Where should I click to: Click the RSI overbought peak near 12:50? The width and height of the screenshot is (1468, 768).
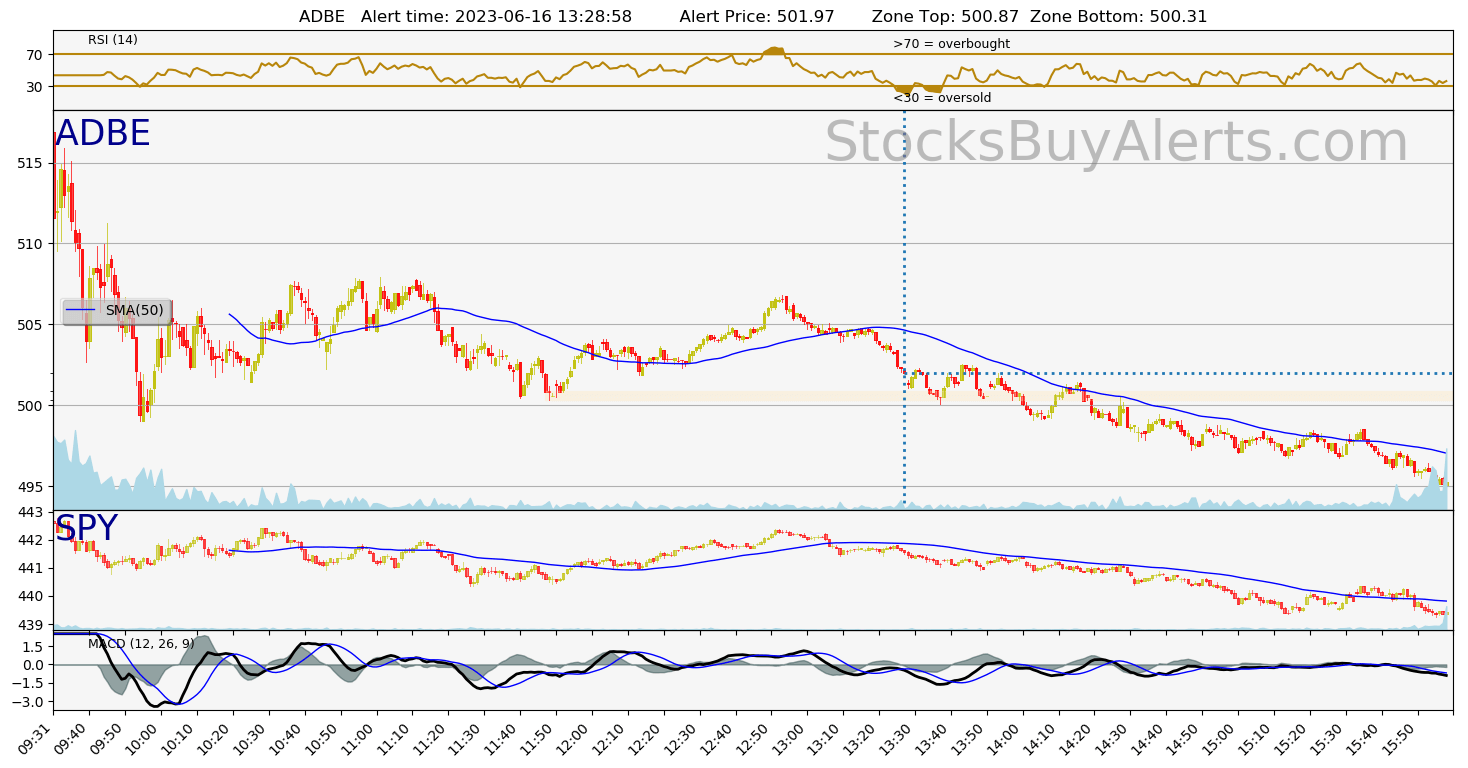point(774,50)
